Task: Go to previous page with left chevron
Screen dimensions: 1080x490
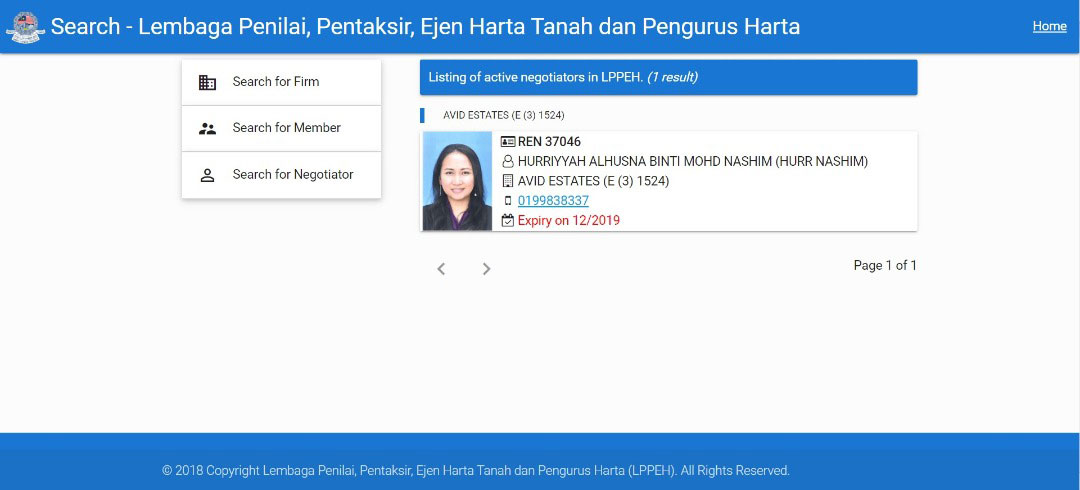Action: point(442,269)
